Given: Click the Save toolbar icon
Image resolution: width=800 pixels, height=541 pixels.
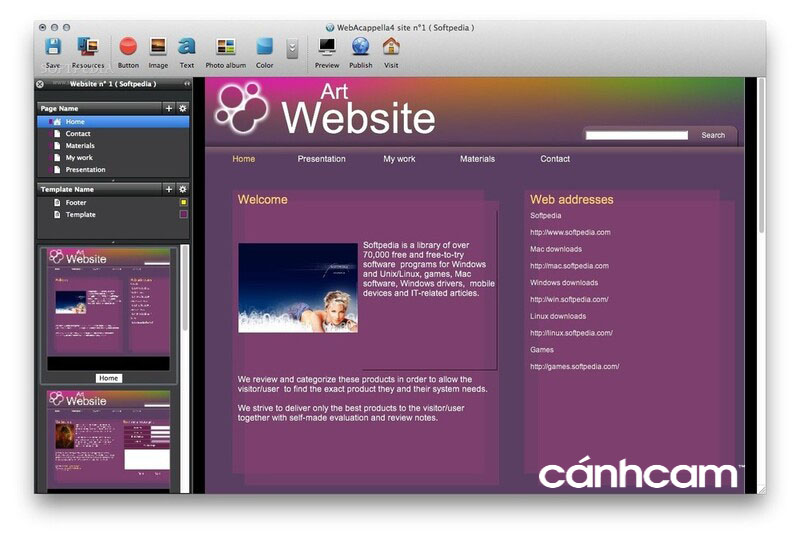Looking at the screenshot, I should [53, 46].
